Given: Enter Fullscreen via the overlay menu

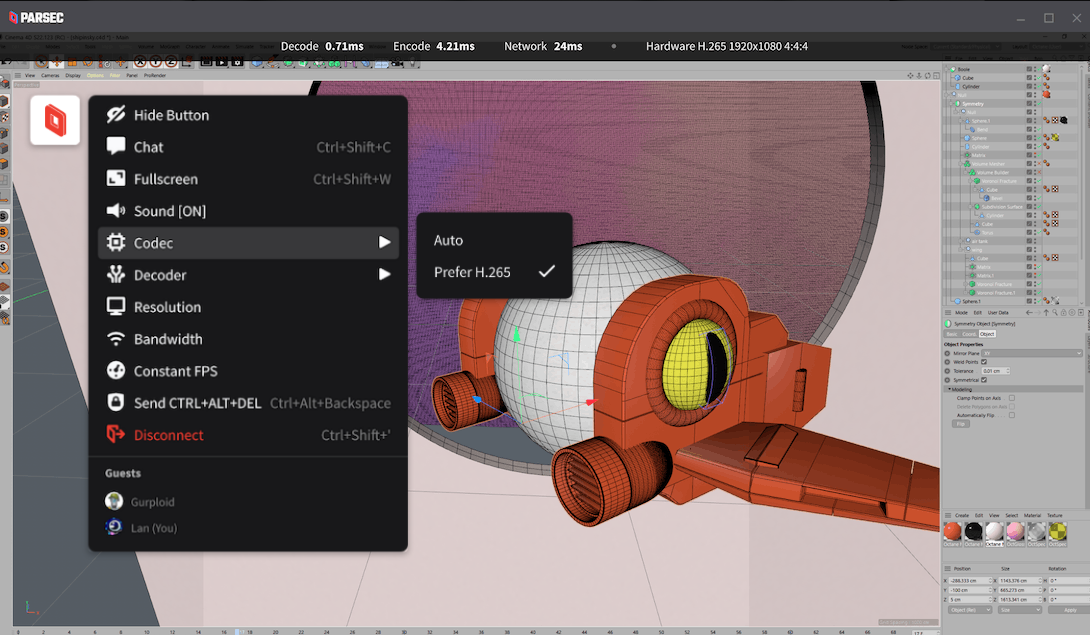Looking at the screenshot, I should [x=166, y=179].
